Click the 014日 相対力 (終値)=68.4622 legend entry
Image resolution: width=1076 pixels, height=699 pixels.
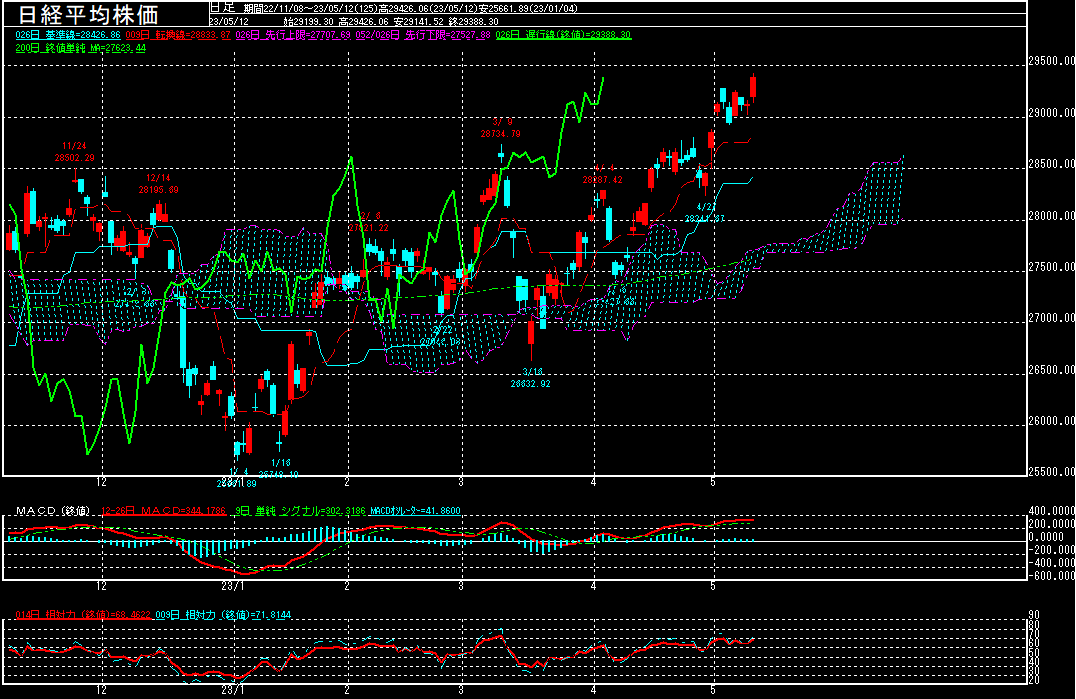point(83,615)
